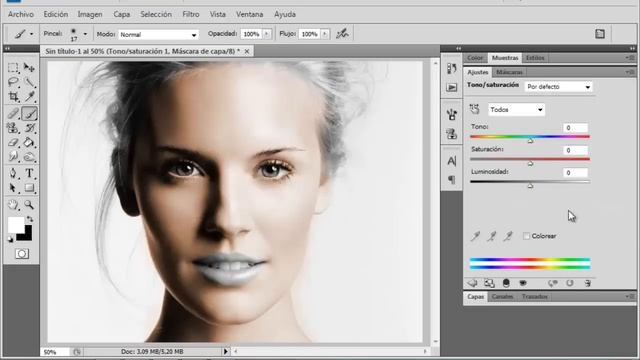Select the Paint Bucket tool

pos(29,142)
